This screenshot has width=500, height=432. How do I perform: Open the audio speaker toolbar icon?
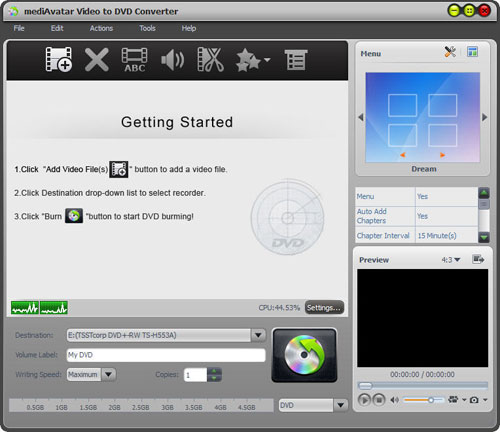point(172,60)
